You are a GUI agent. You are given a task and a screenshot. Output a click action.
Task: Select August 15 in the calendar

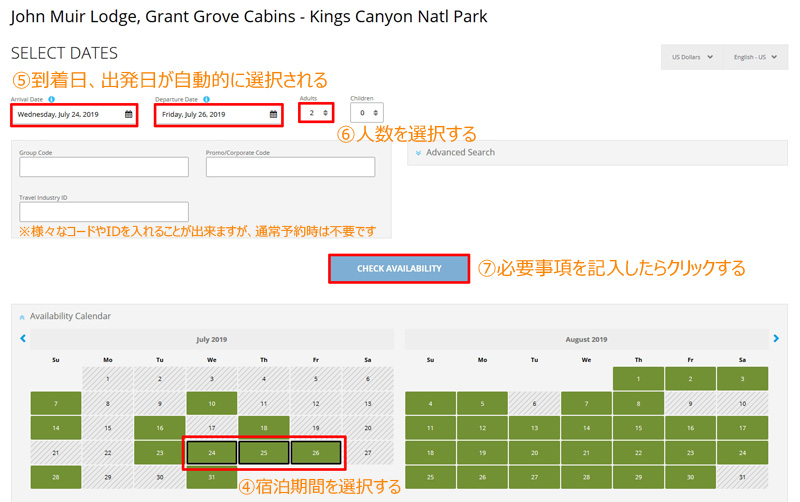click(x=638, y=428)
